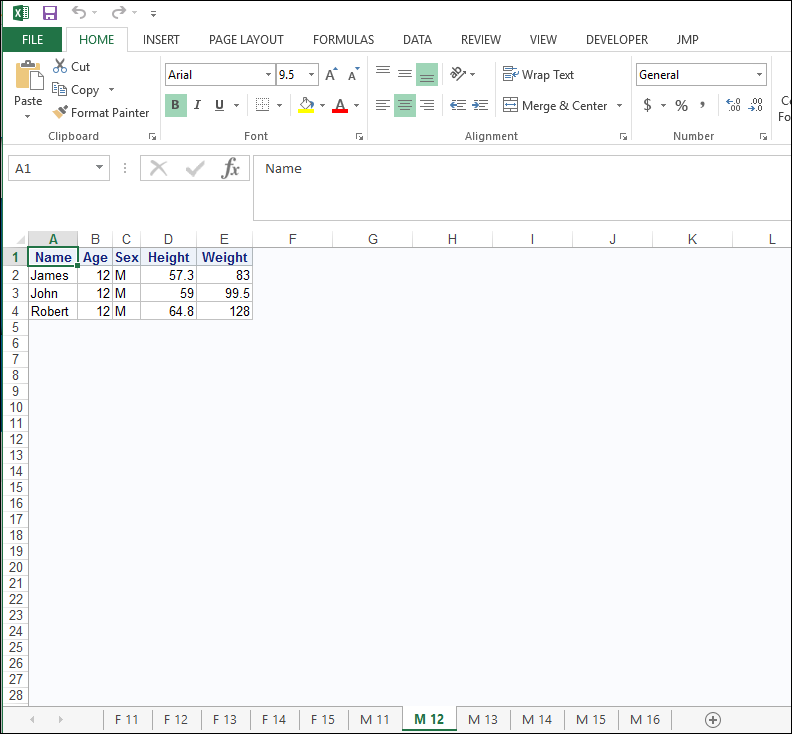Open the fill color dropdown arrow
The width and height of the screenshot is (792, 734).
[x=322, y=106]
